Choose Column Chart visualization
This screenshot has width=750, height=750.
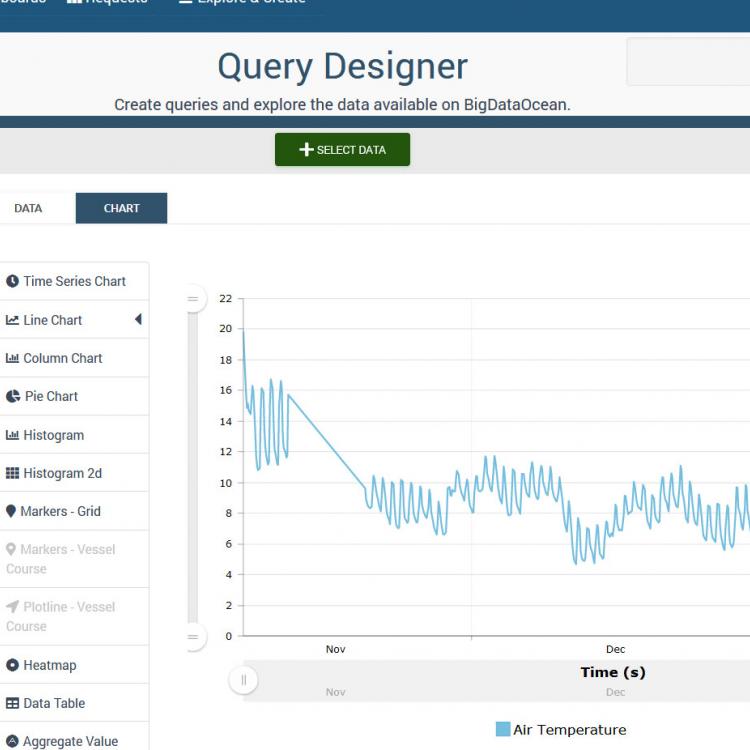coord(74,358)
